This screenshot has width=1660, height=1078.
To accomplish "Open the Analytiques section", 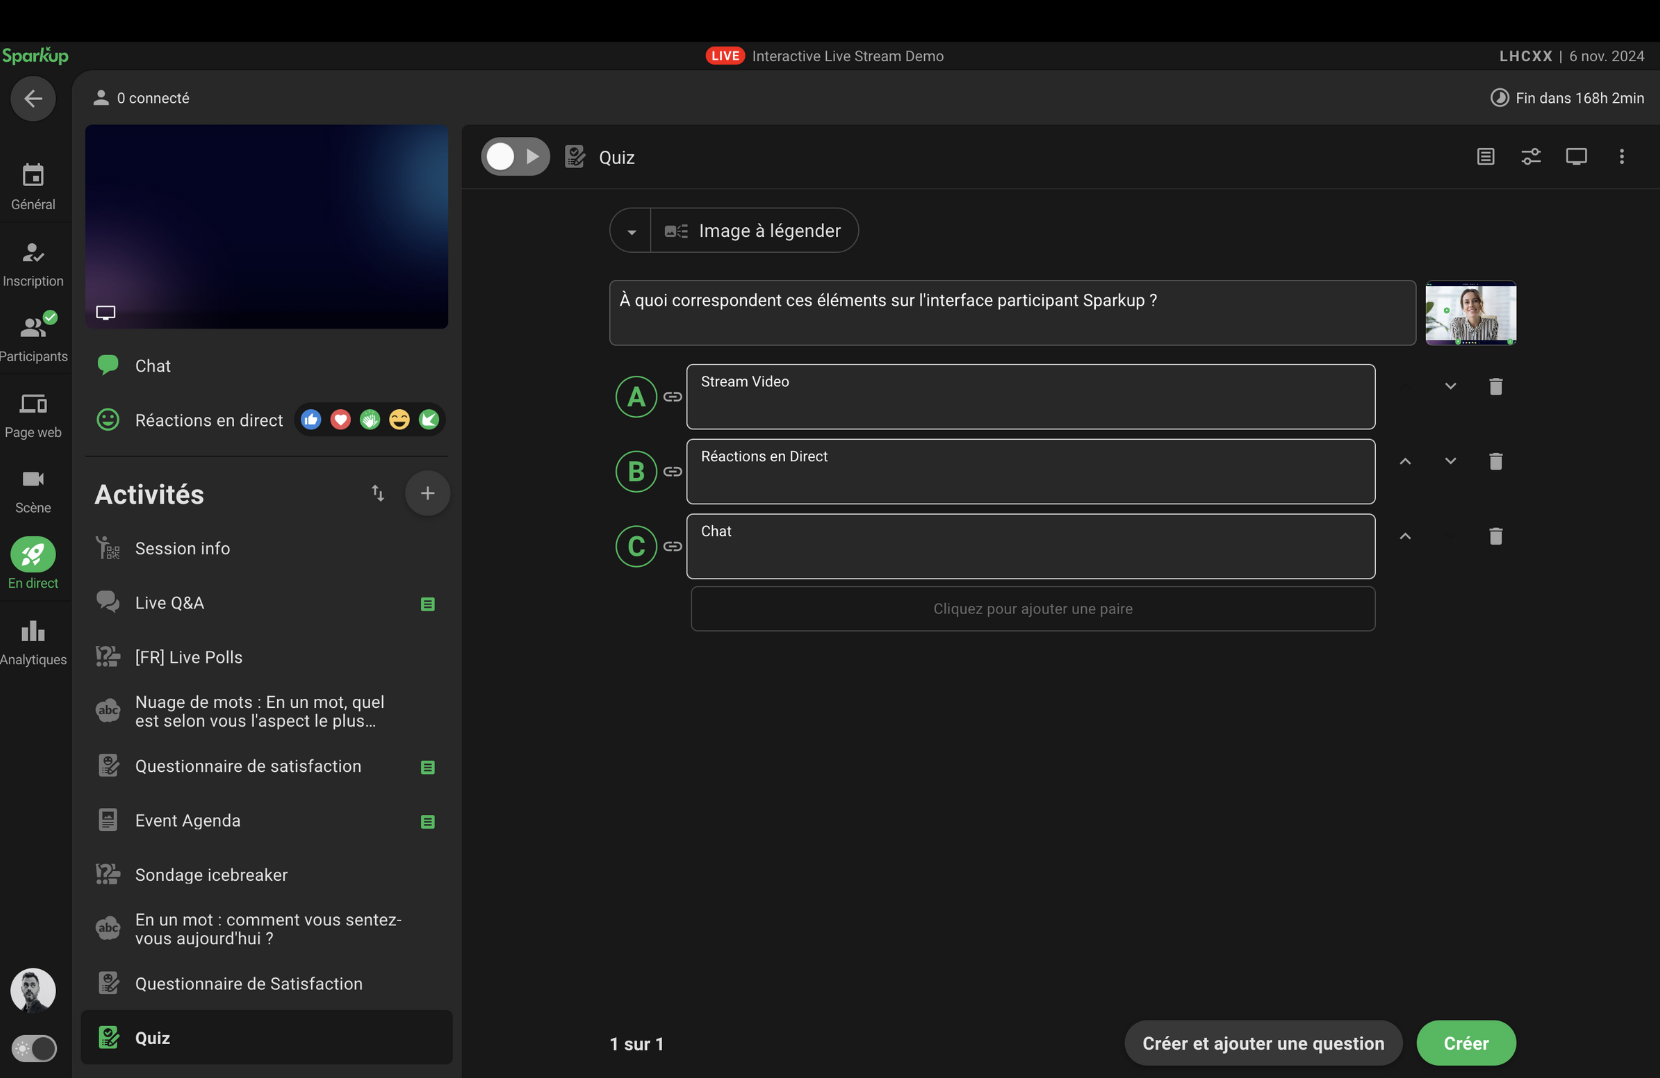I will click(33, 642).
